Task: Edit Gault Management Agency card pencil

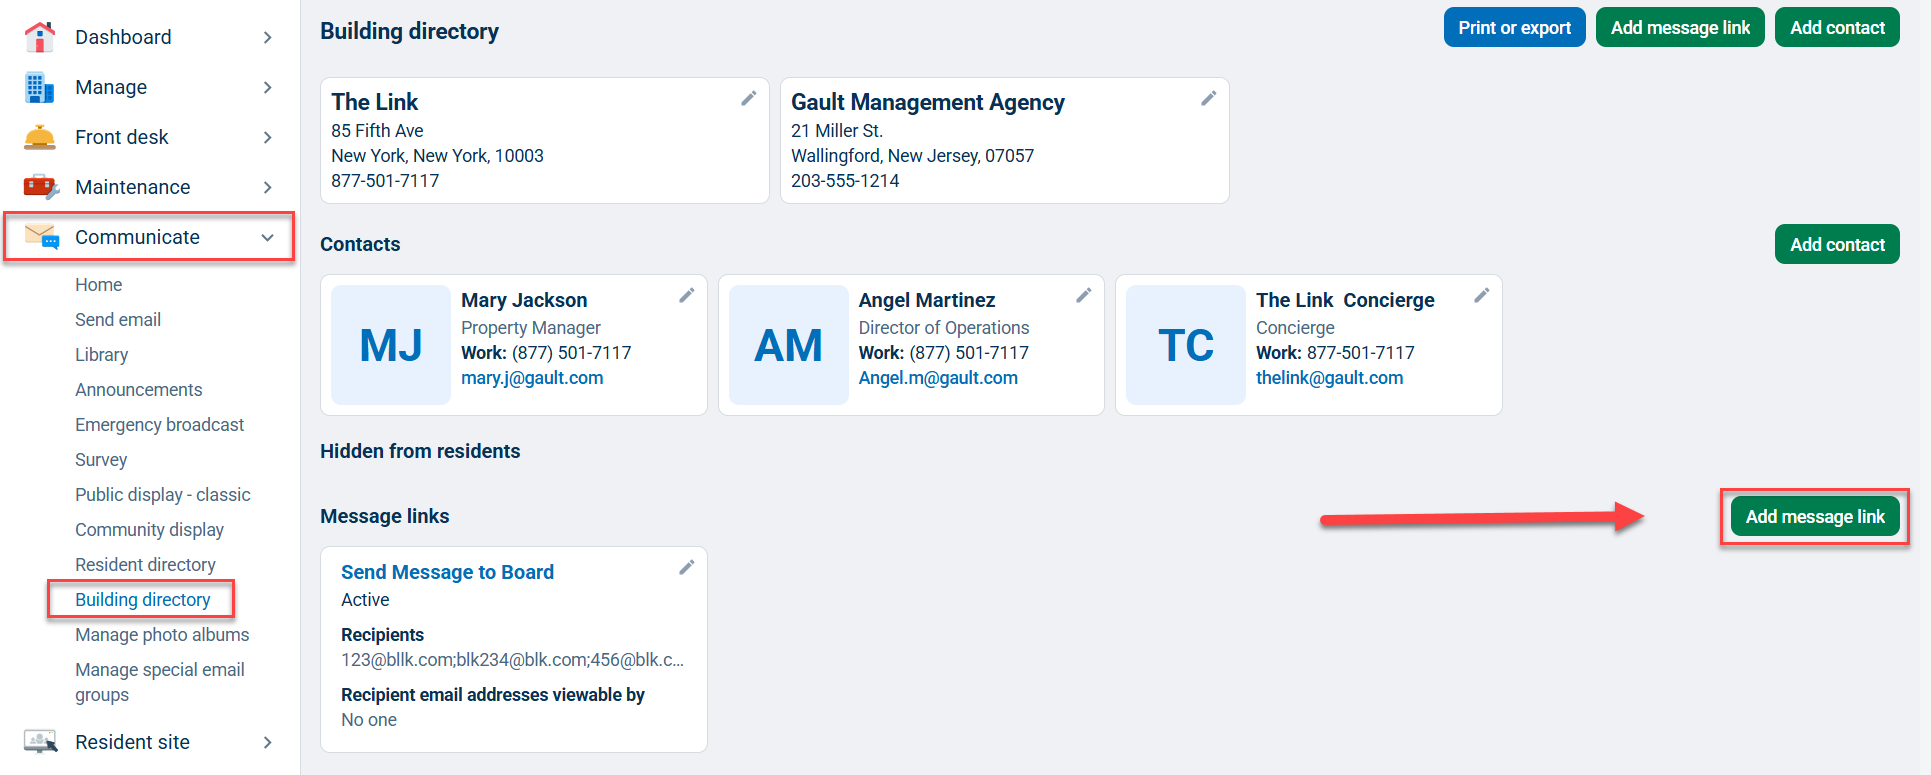Action: pos(1208,98)
